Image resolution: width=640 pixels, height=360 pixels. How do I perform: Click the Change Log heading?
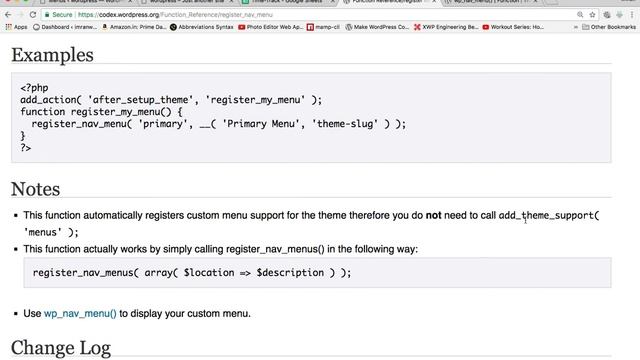point(61,348)
